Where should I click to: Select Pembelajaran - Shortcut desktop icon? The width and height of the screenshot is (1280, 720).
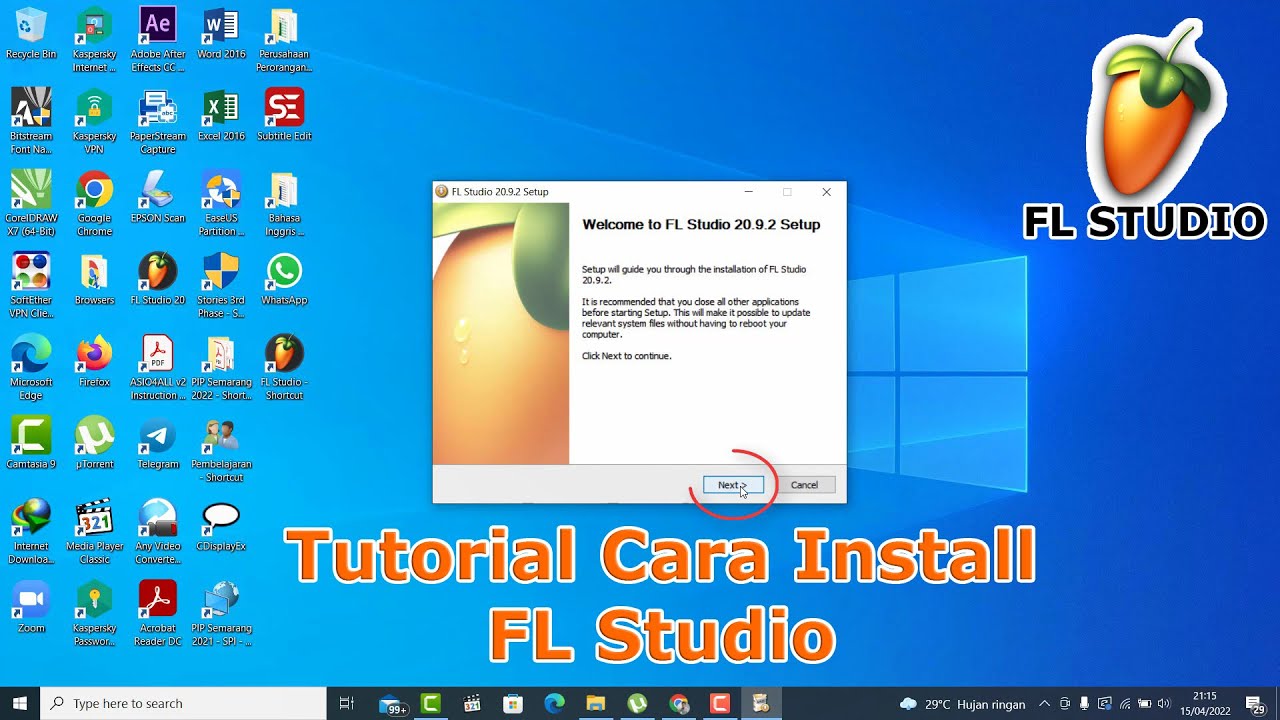pos(221,450)
